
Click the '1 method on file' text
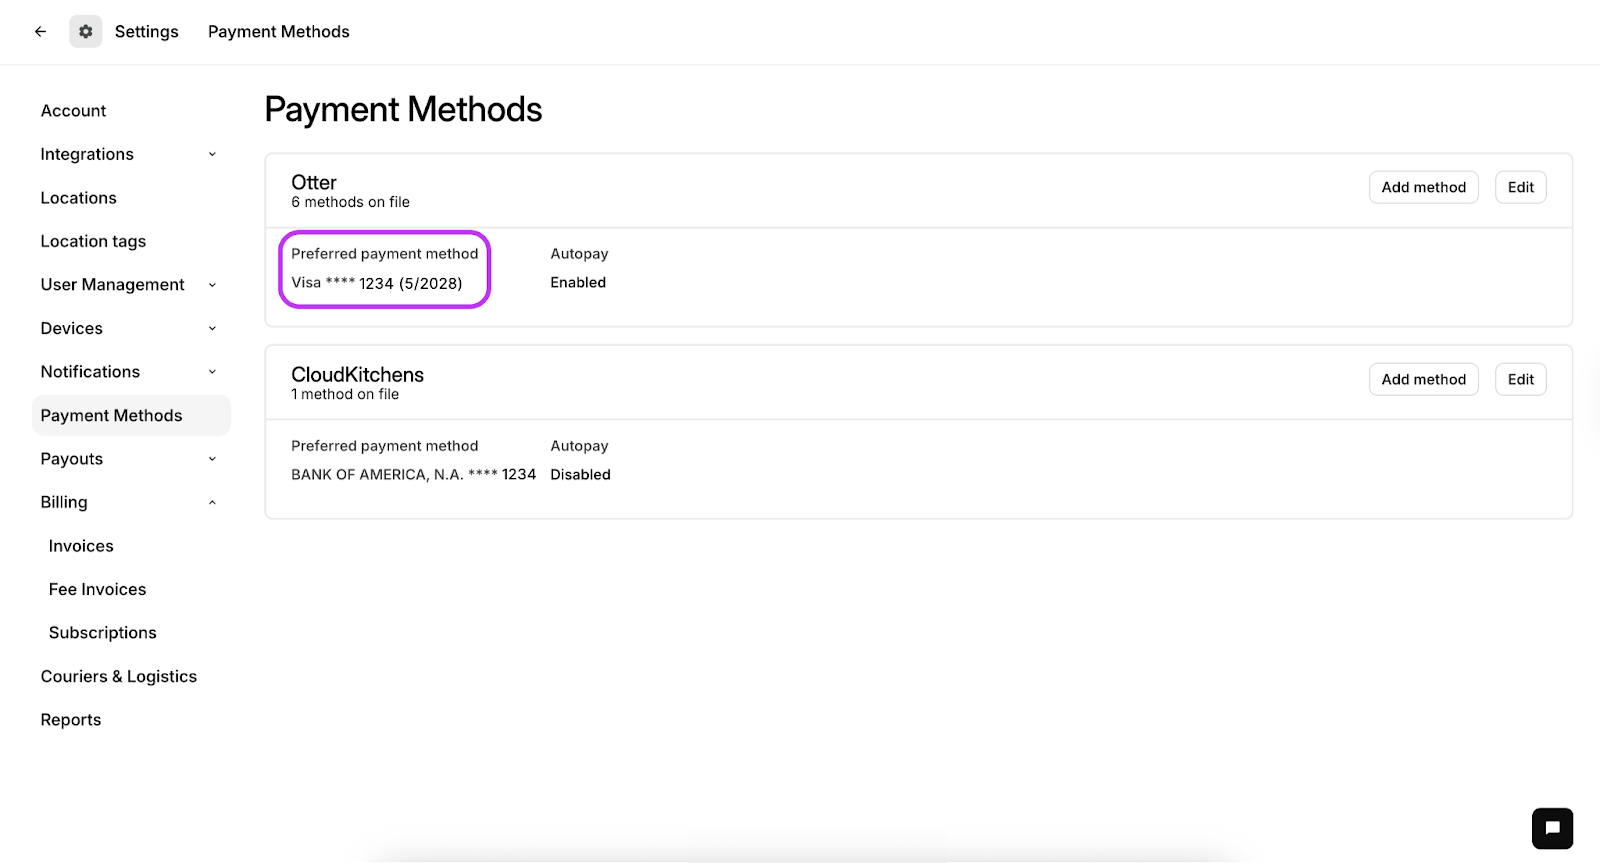click(x=345, y=395)
